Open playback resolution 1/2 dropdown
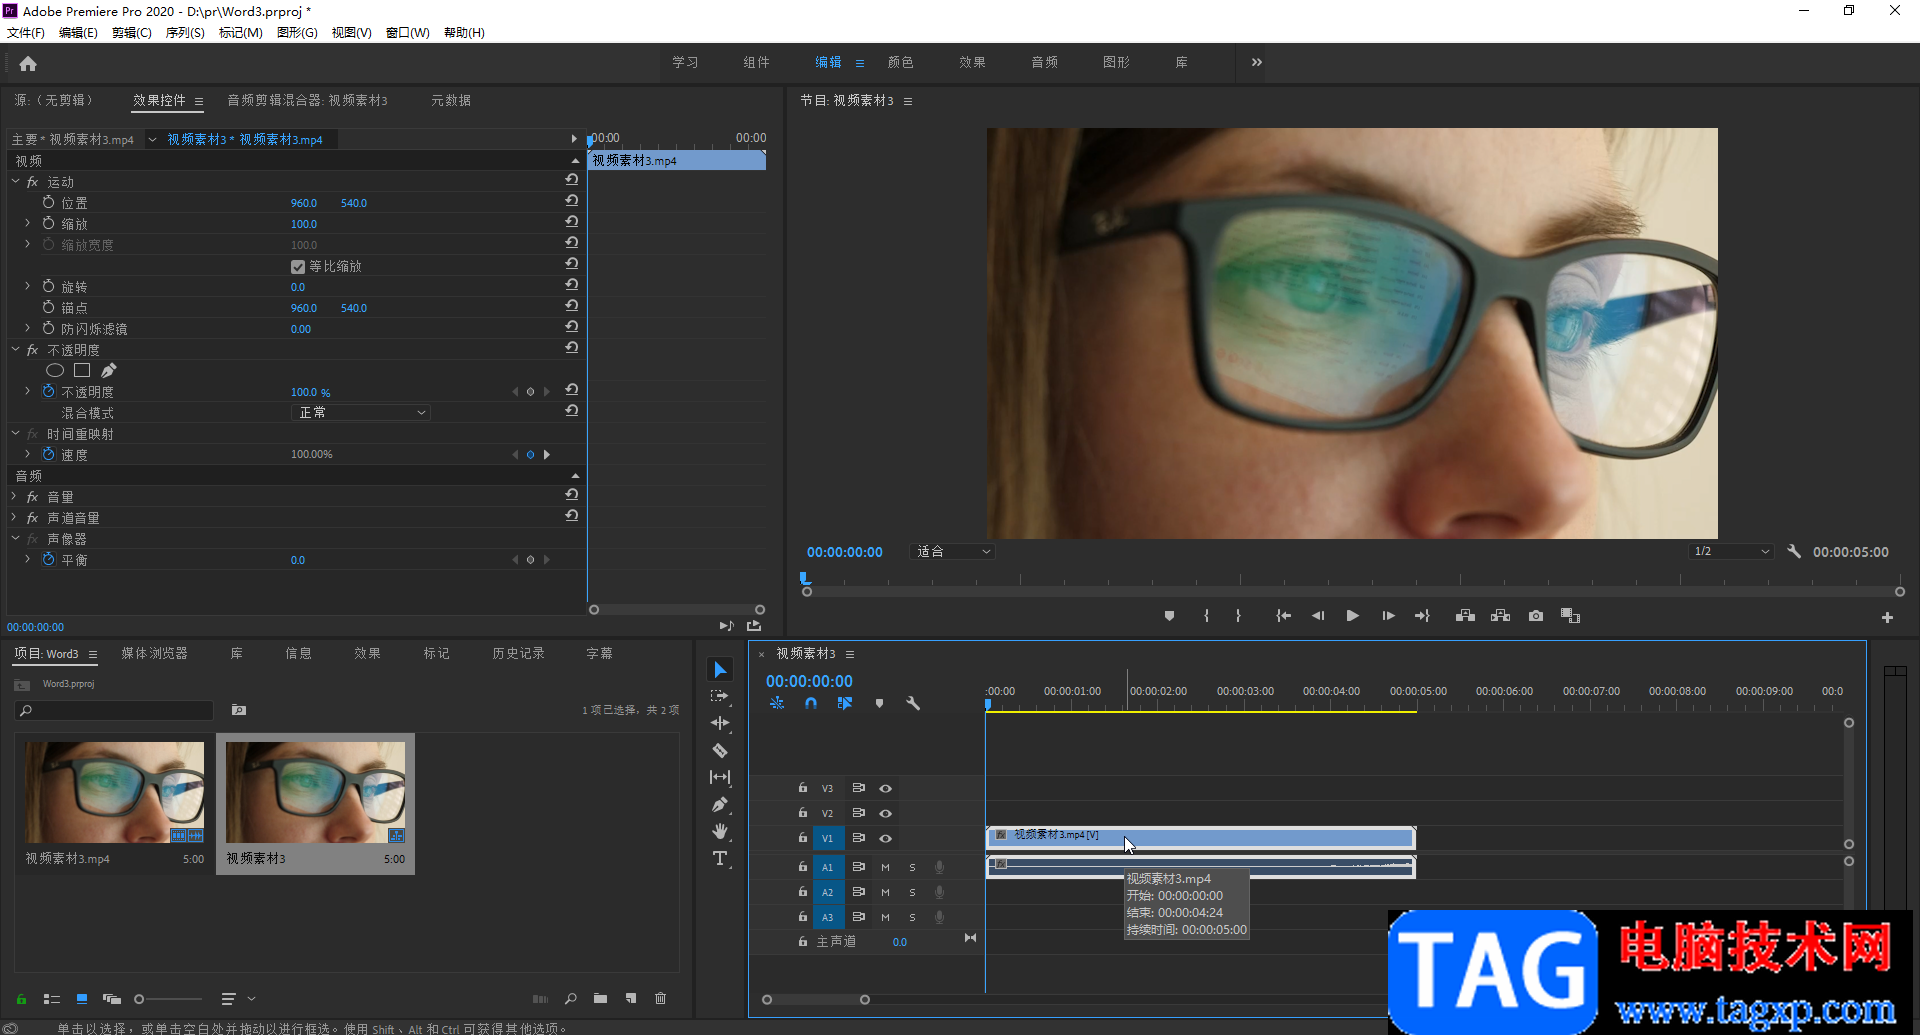This screenshot has height=1035, width=1920. pos(1731,551)
